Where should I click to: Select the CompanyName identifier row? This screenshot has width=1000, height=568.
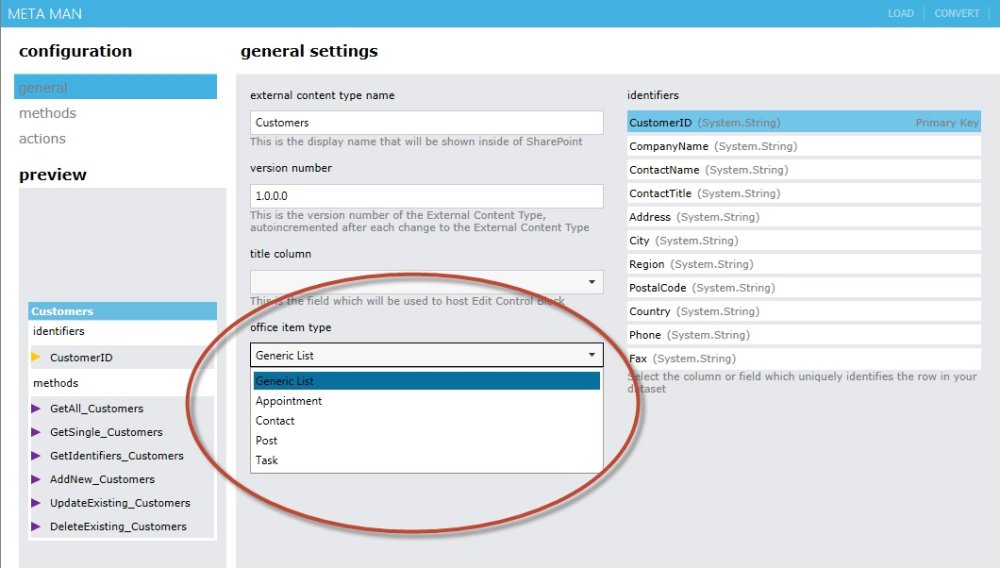pyautogui.click(x=803, y=146)
